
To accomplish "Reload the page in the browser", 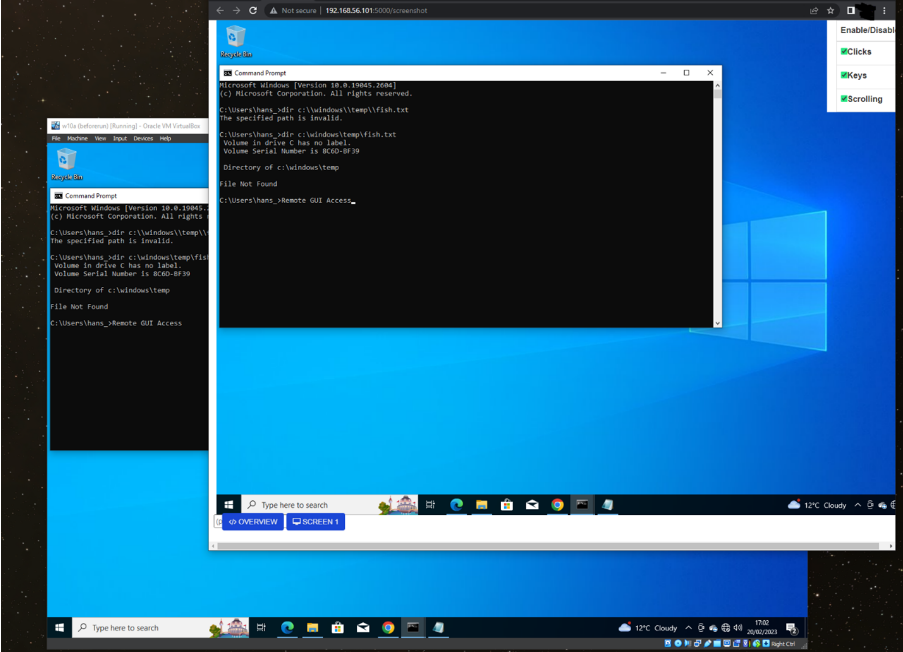I will click(x=253, y=10).
